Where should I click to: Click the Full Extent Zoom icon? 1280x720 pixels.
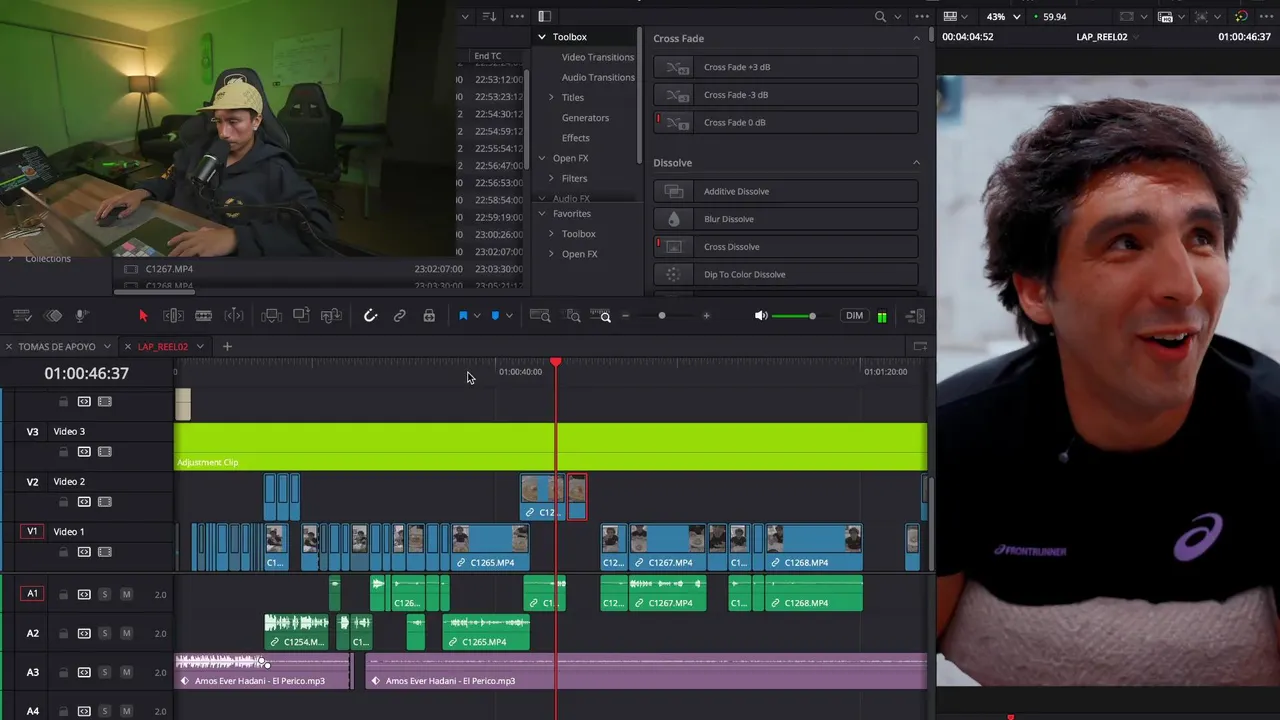point(540,316)
